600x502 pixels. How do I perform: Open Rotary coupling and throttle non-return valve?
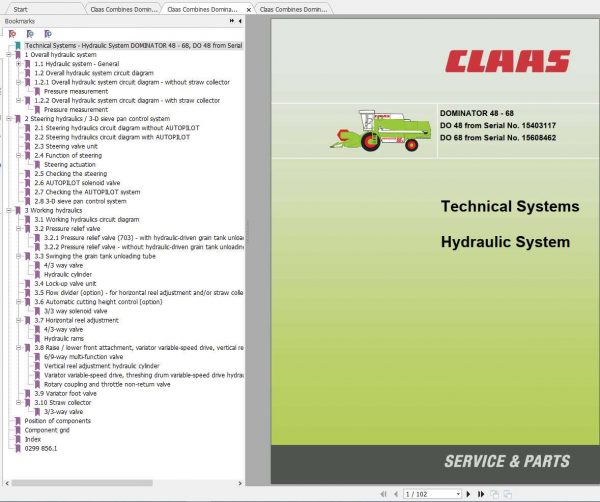[107, 385]
